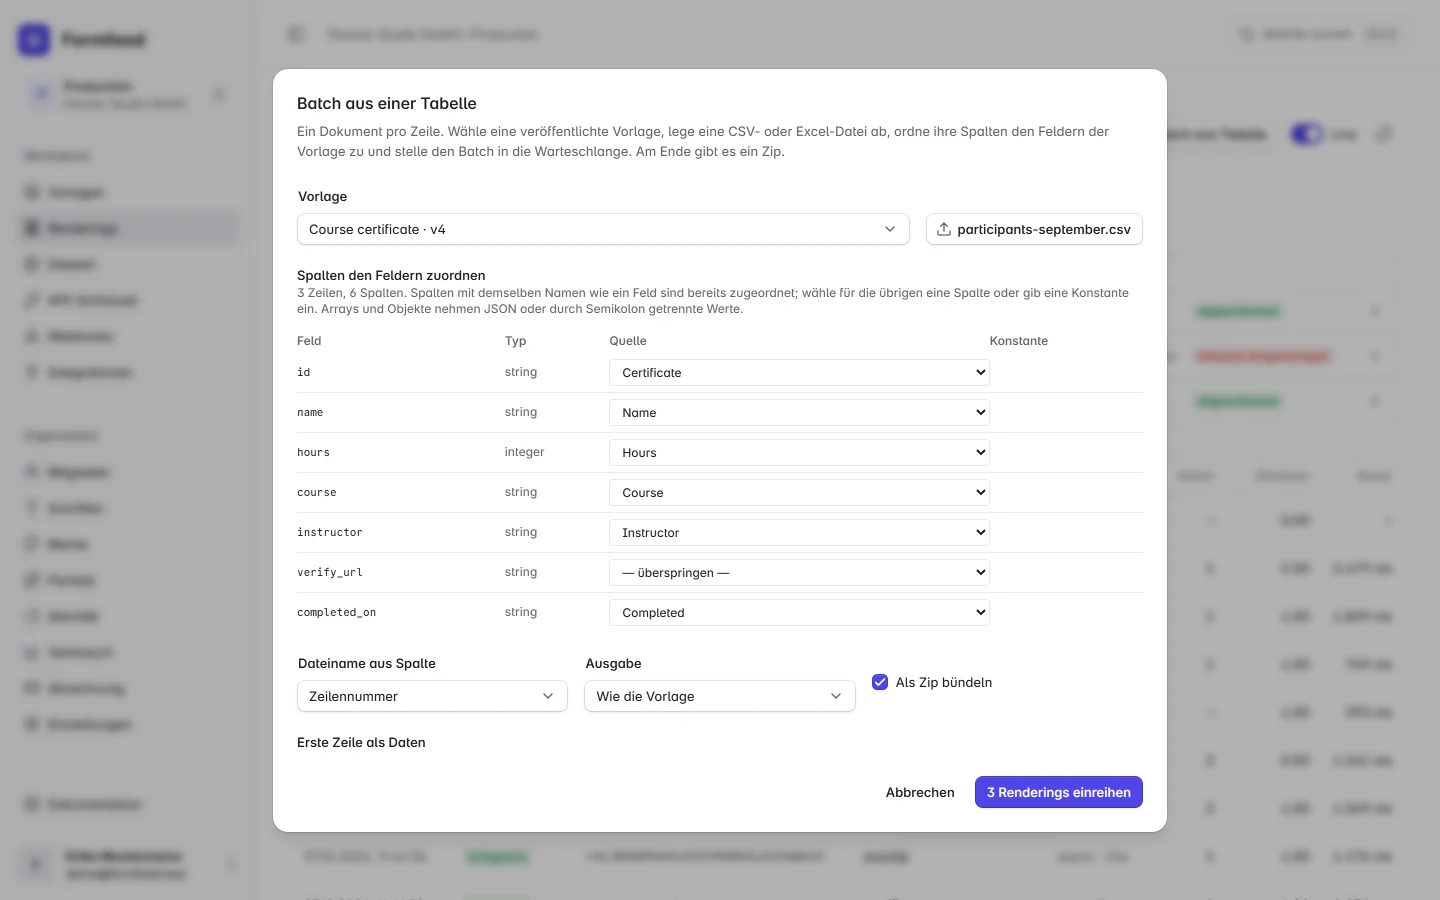Open the Ausgabe dropdown showing Wie die Vorlage
This screenshot has height=900, width=1440.
coord(720,696)
